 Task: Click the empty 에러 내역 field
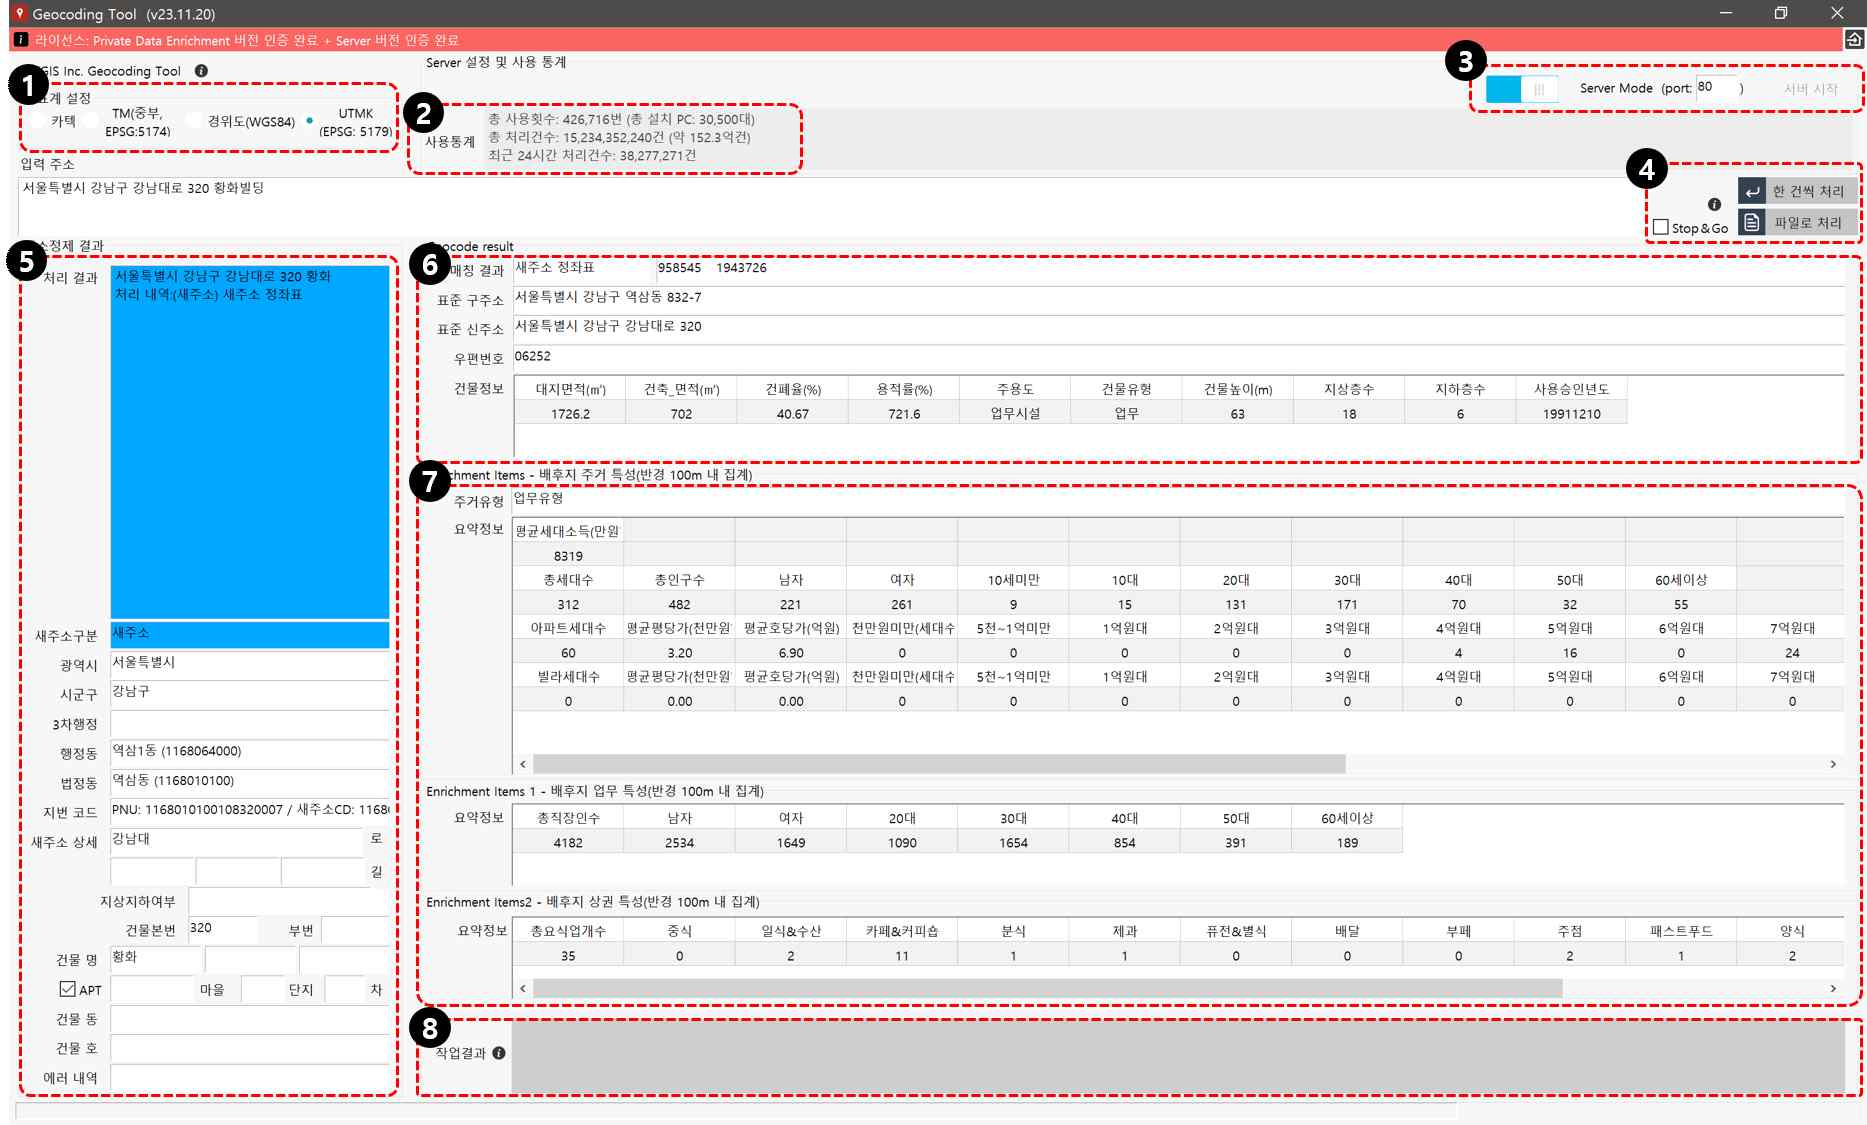249,1078
